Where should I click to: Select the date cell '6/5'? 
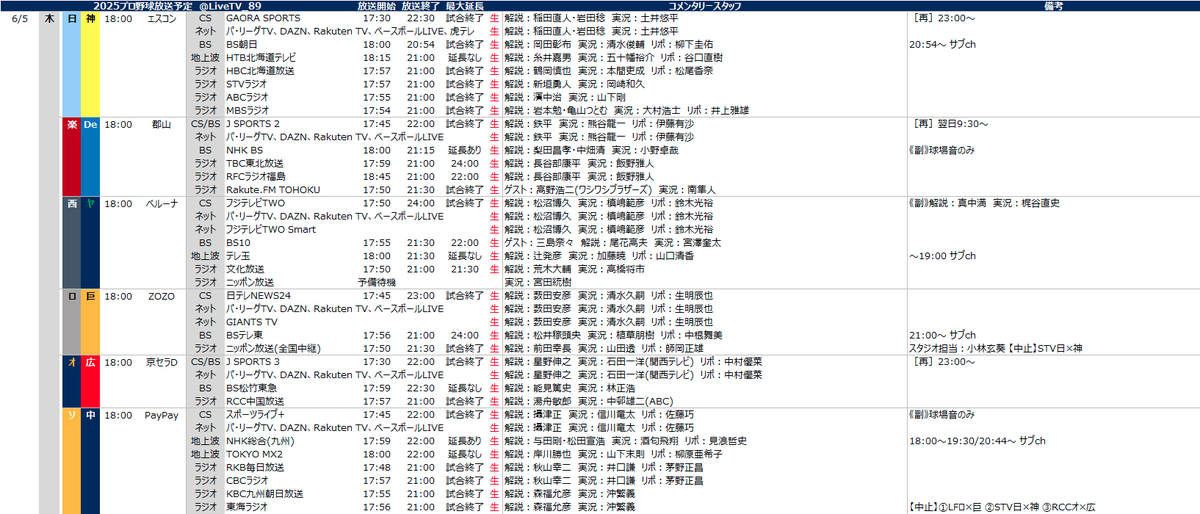20,18
